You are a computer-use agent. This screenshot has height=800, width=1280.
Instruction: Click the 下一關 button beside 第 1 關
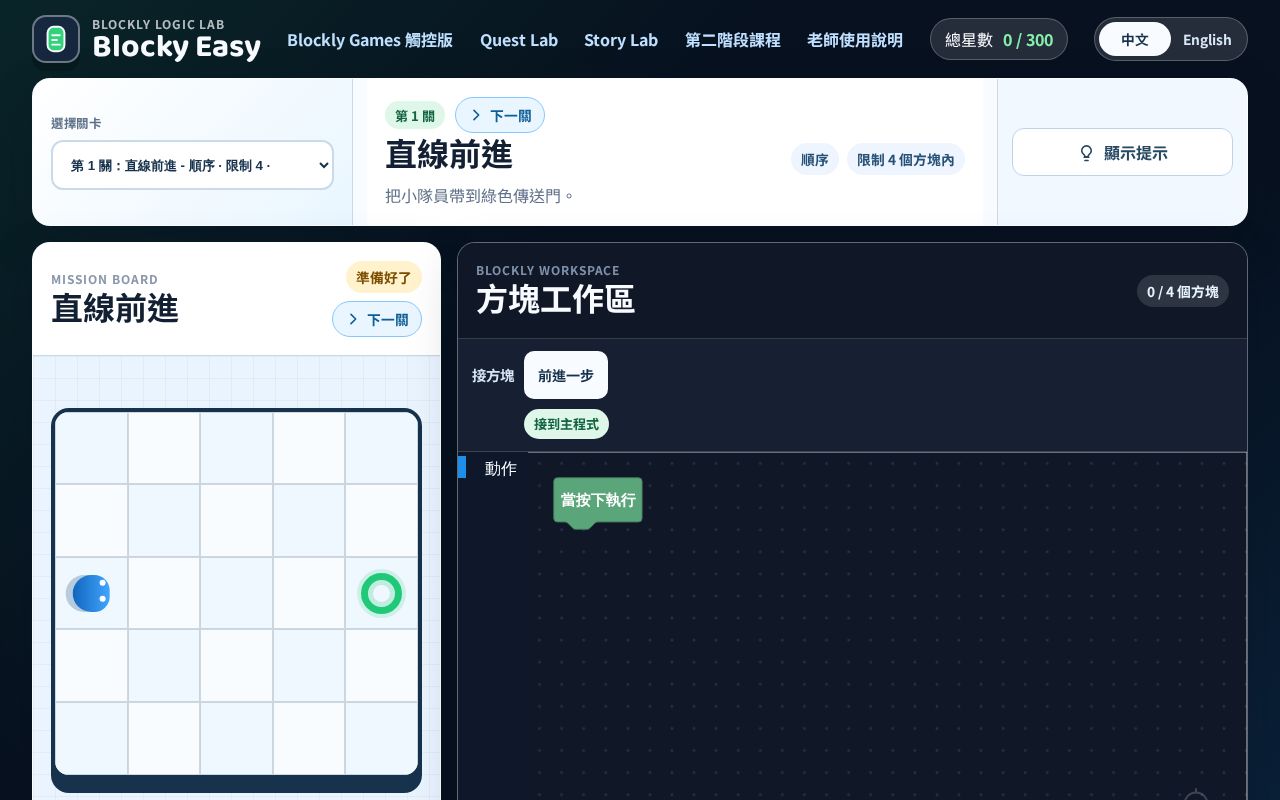point(500,115)
